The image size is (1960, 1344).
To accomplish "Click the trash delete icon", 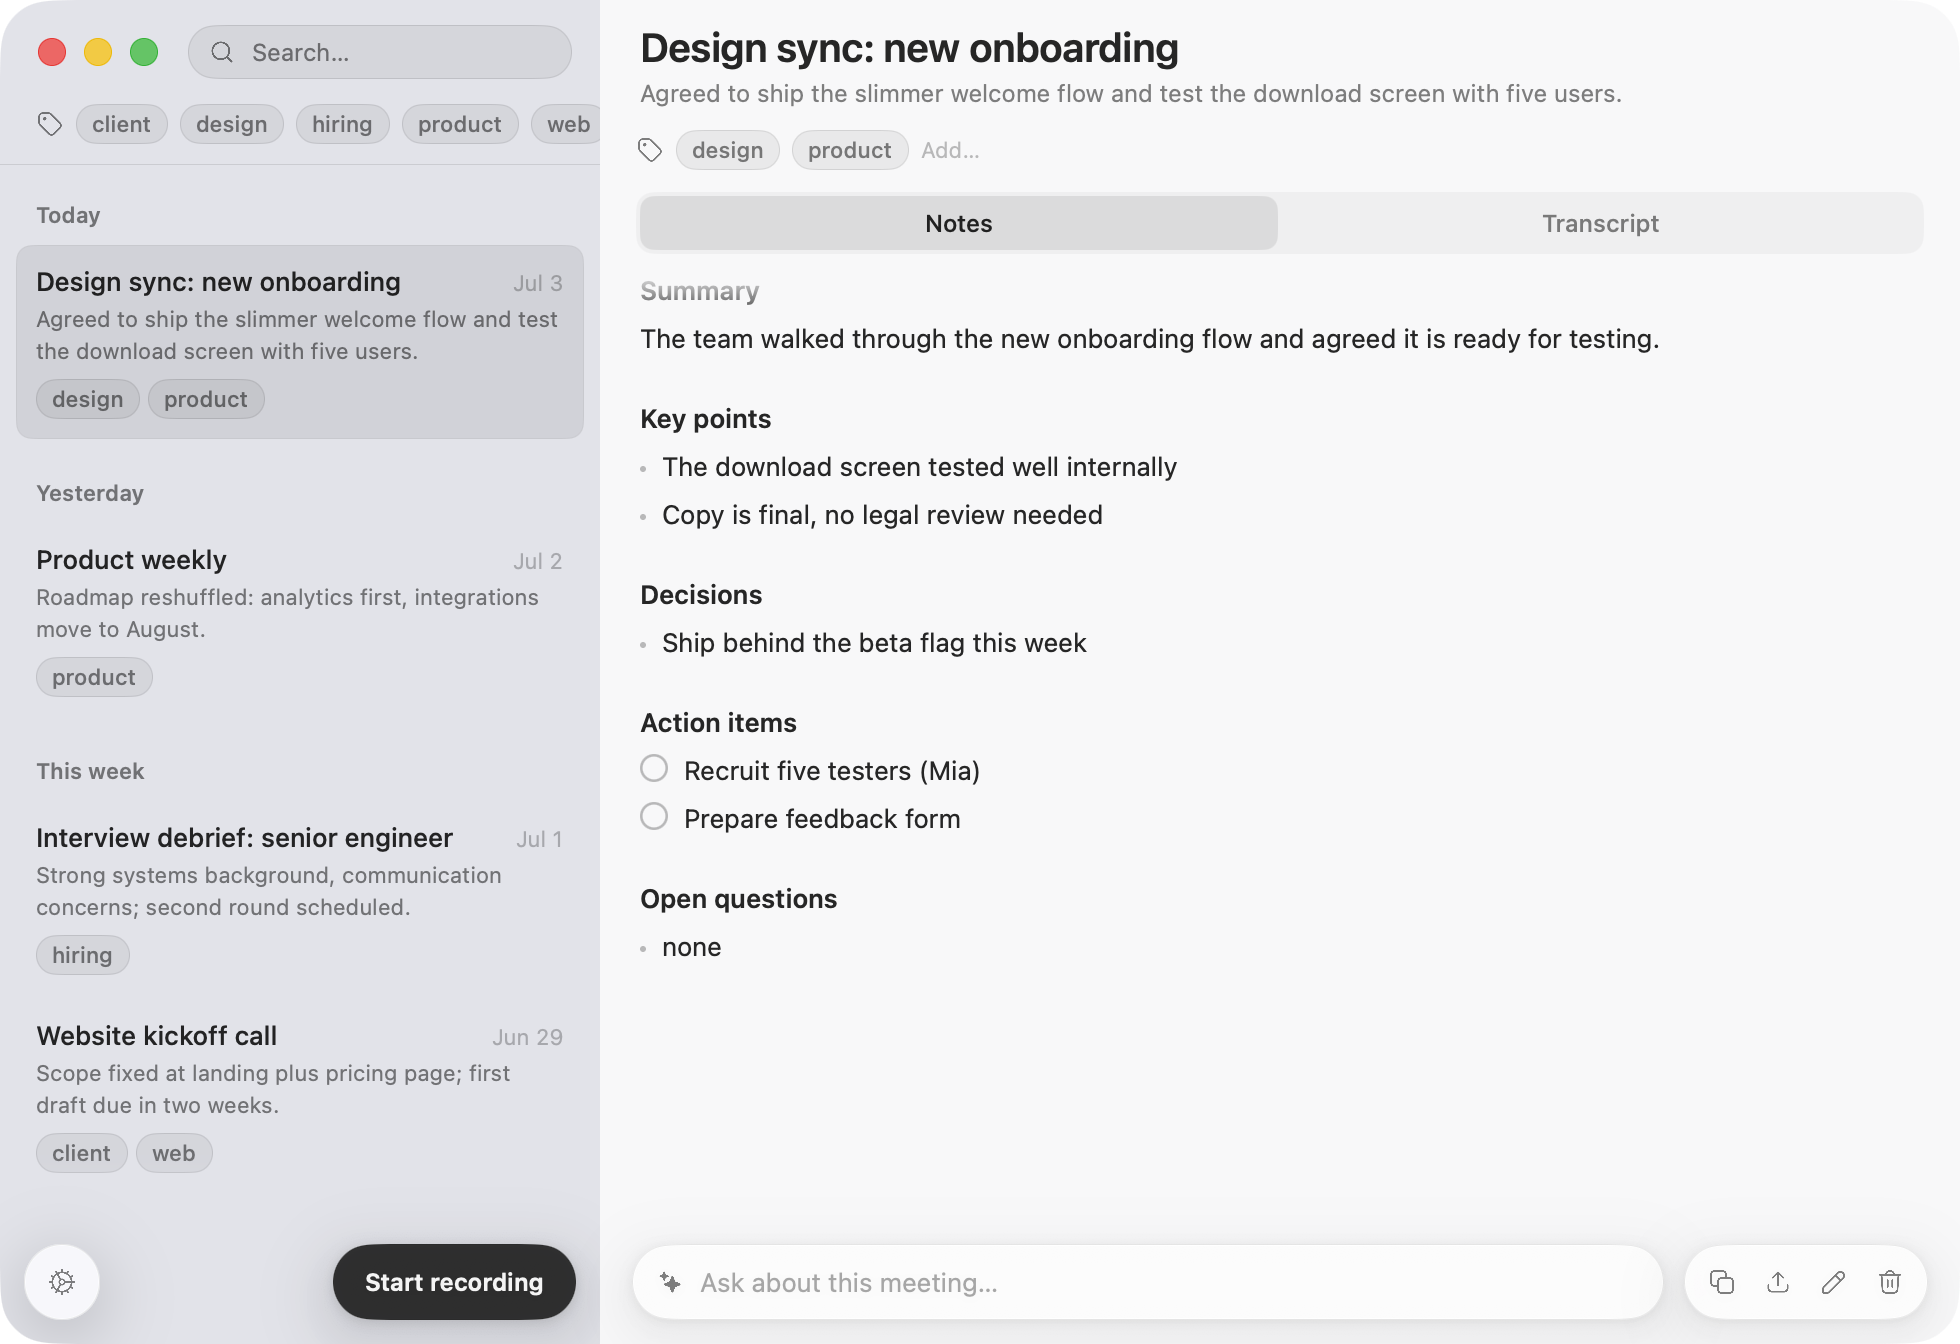I will (x=1890, y=1282).
